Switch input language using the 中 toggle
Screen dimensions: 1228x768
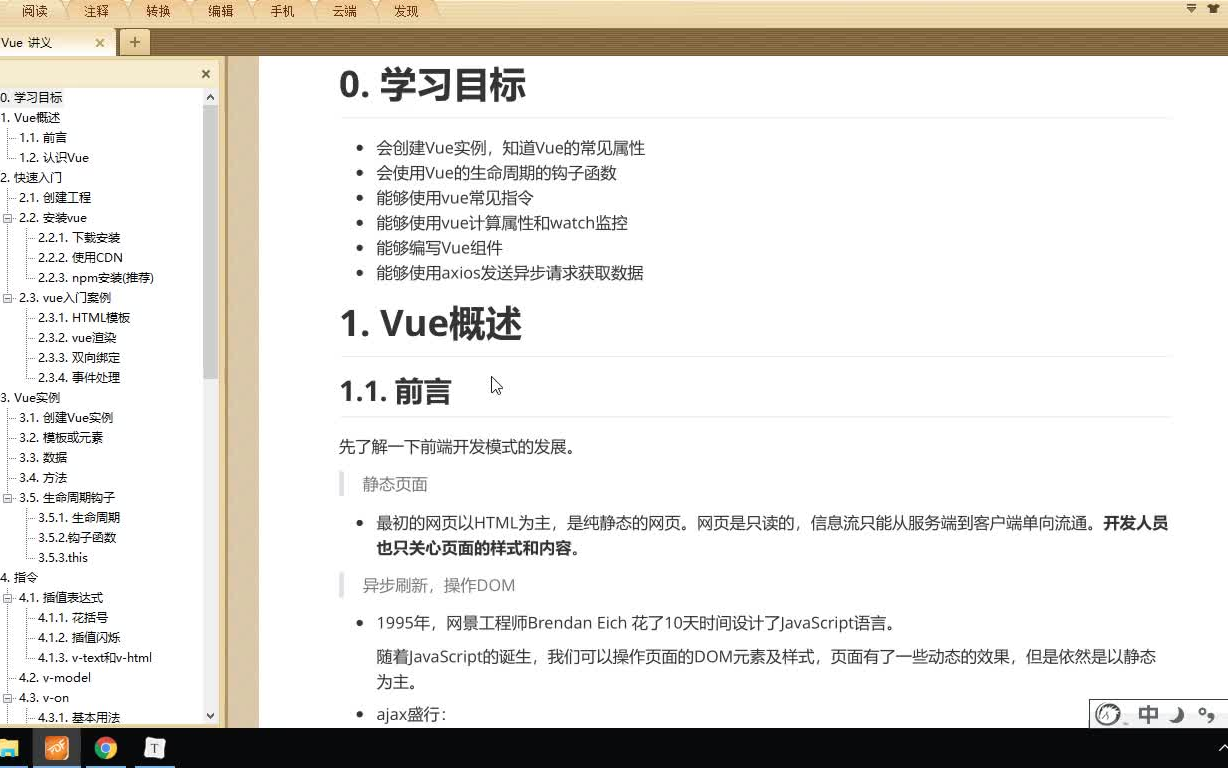click(1148, 714)
